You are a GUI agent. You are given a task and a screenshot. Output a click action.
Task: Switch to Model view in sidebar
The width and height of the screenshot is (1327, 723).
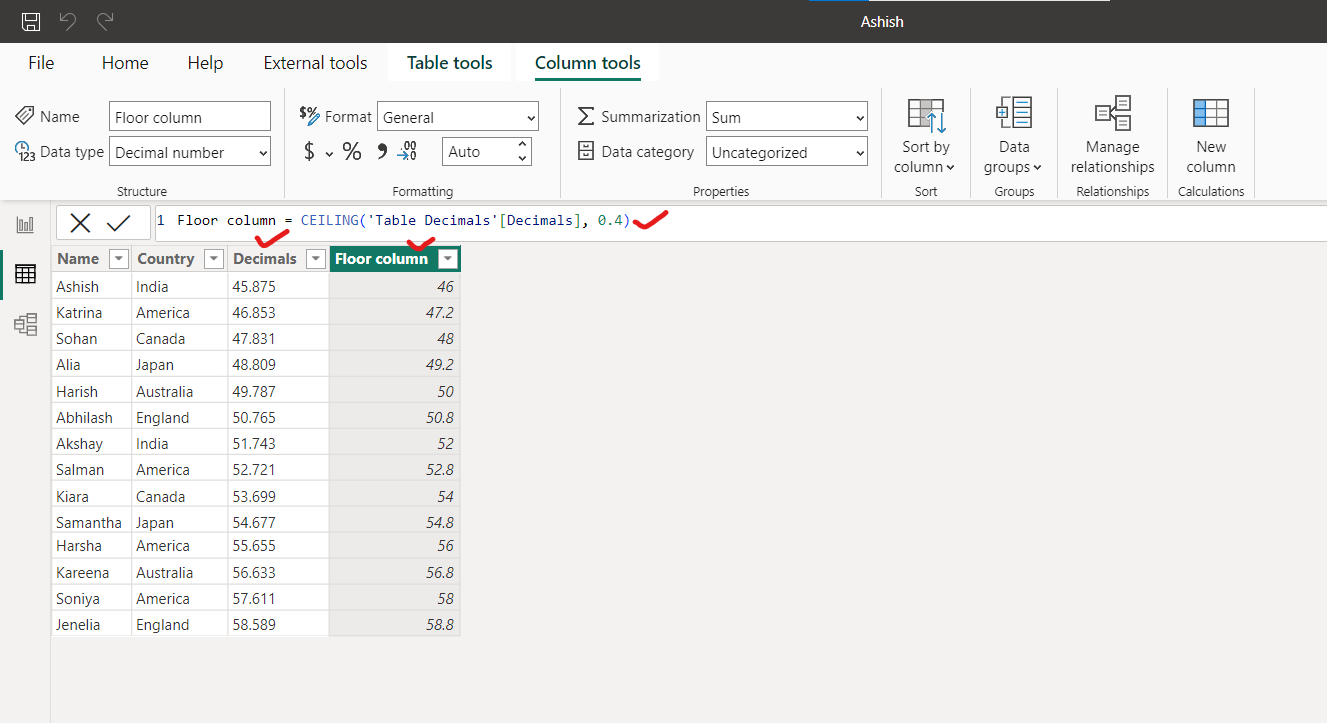[x=25, y=323]
